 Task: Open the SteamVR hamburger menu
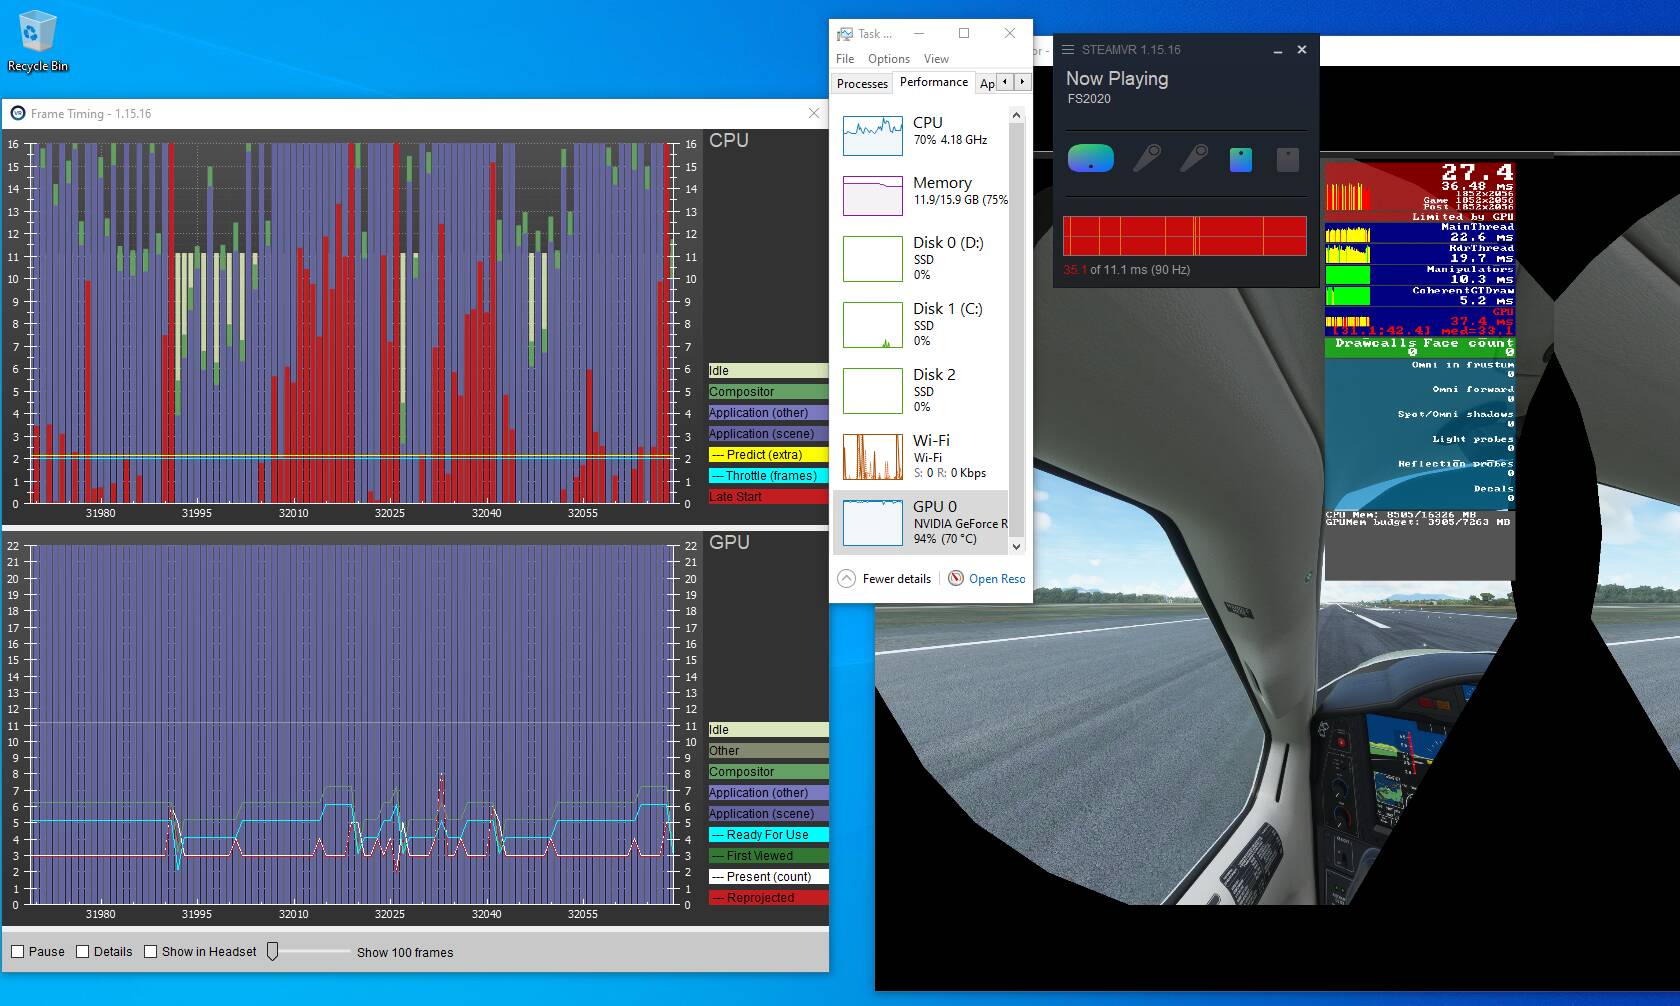pos(1068,49)
